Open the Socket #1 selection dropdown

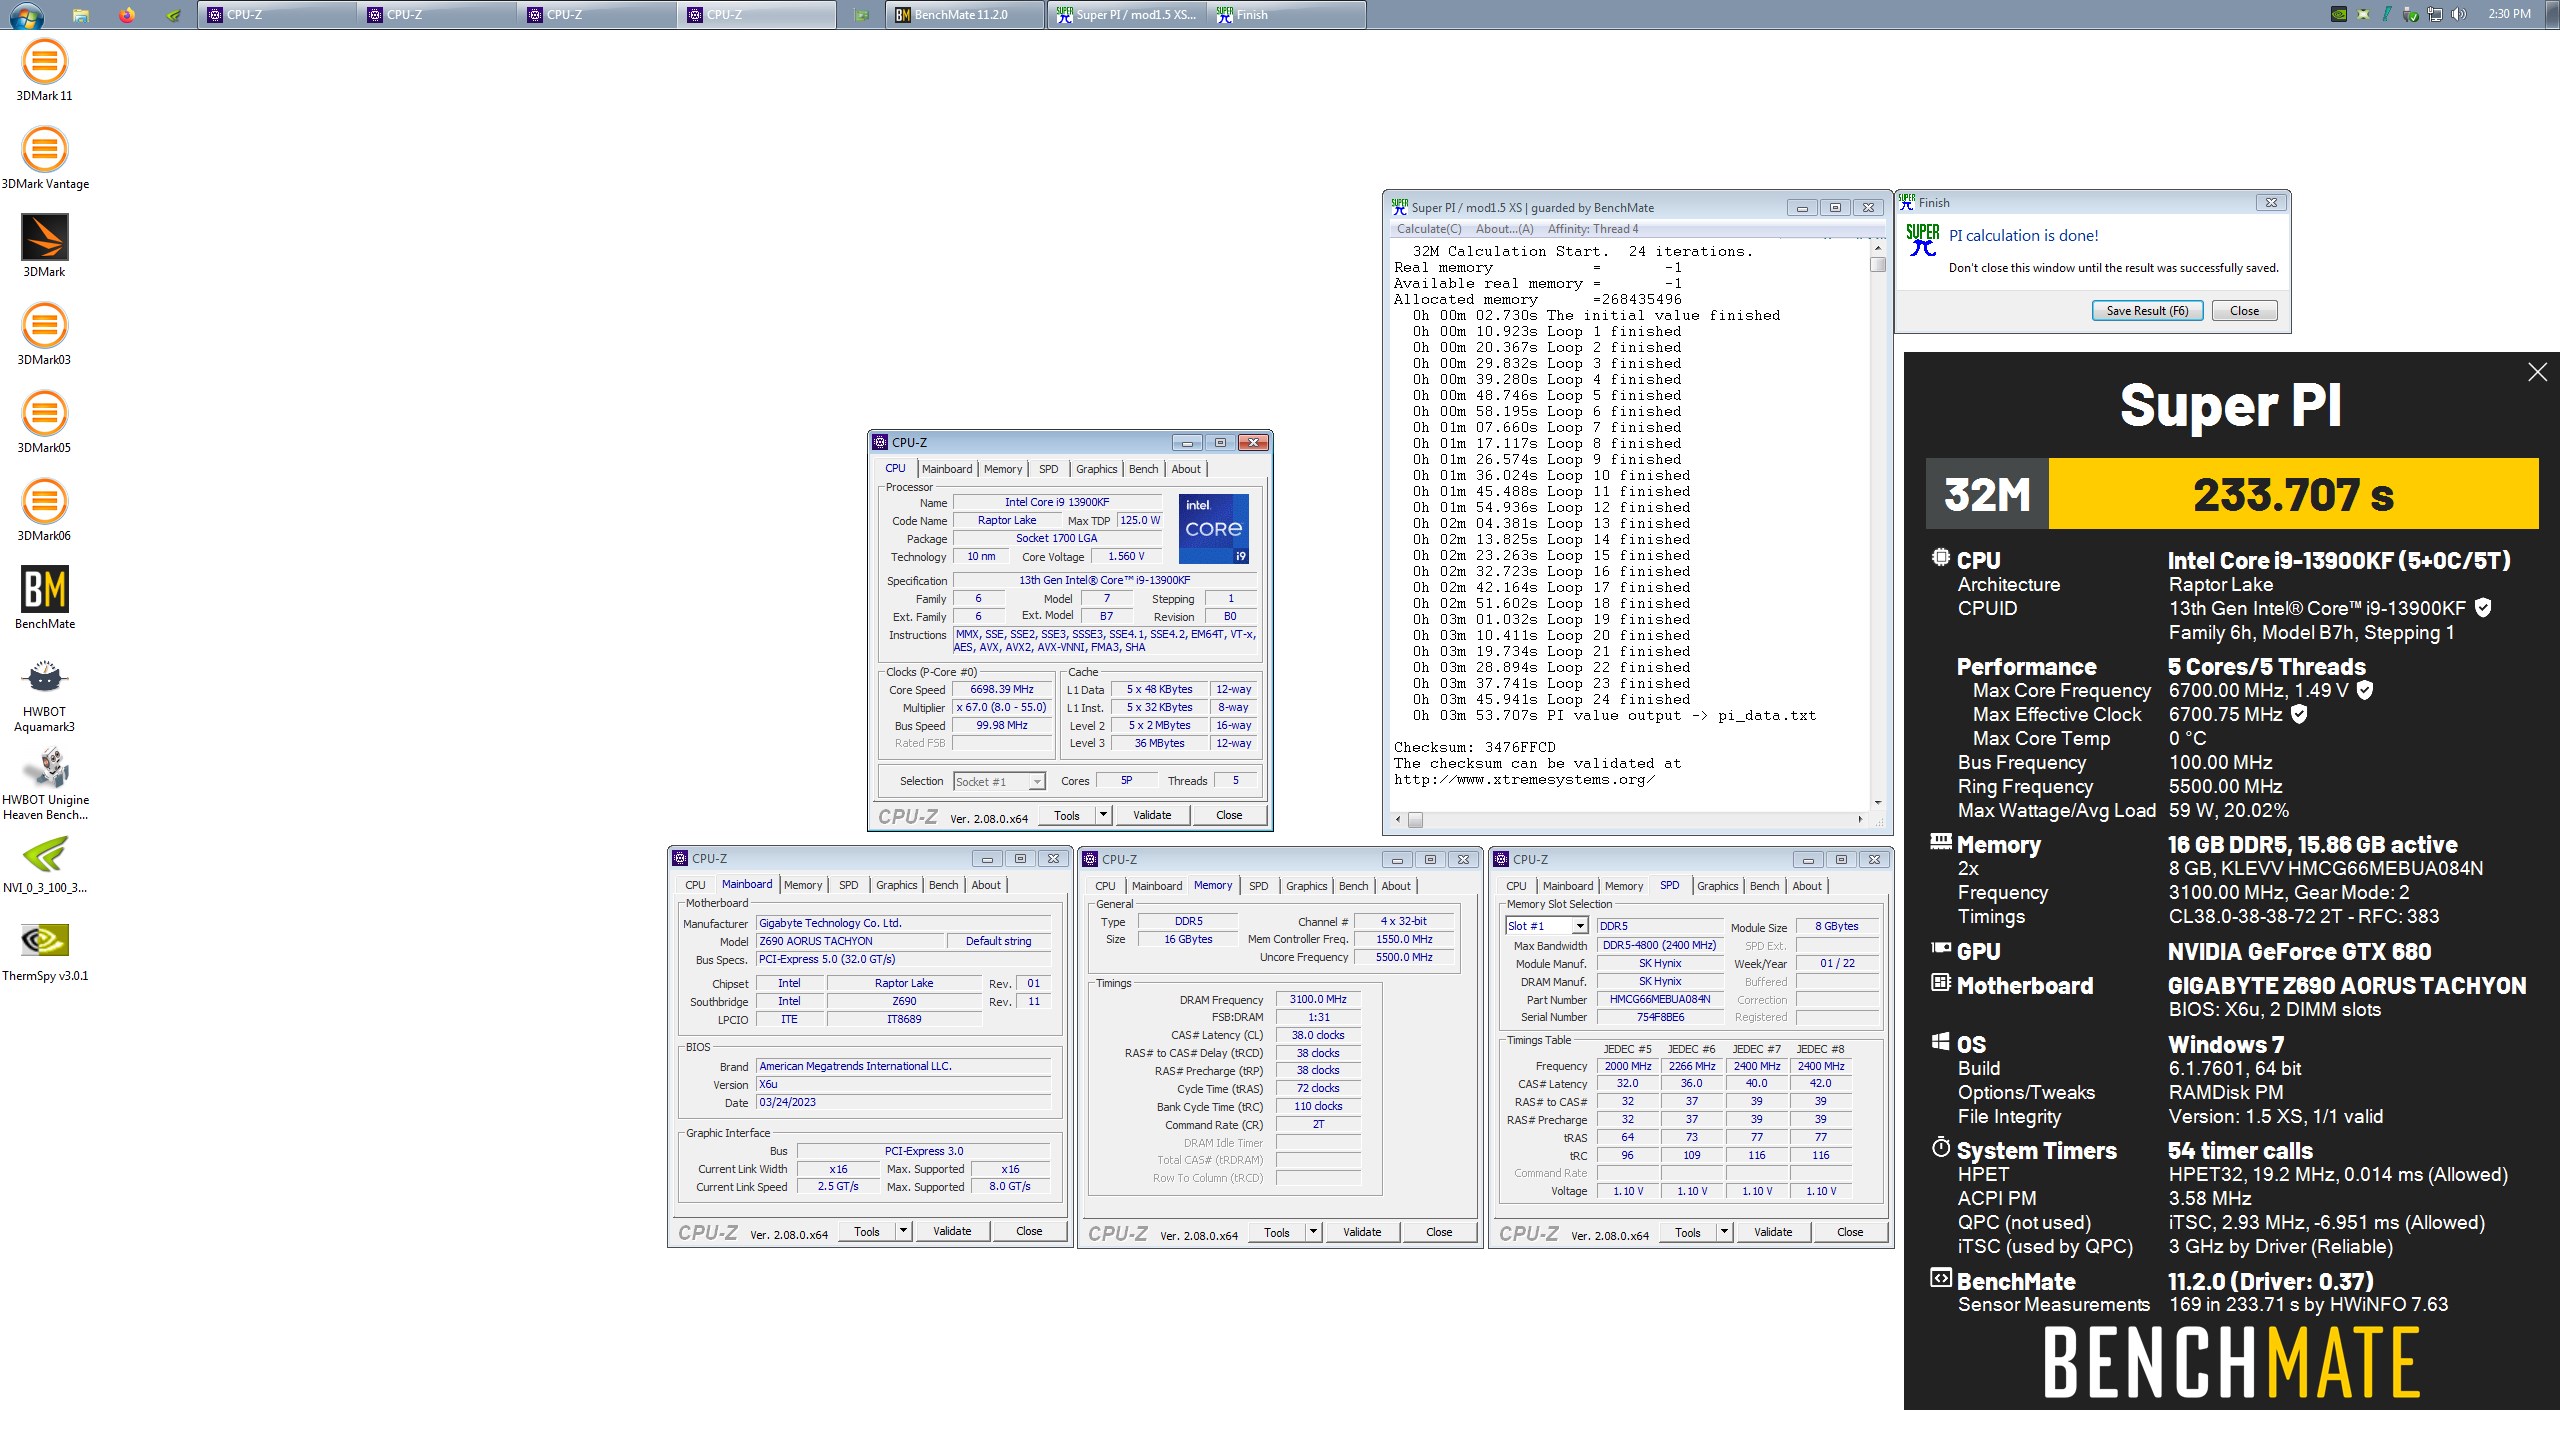coord(998,782)
